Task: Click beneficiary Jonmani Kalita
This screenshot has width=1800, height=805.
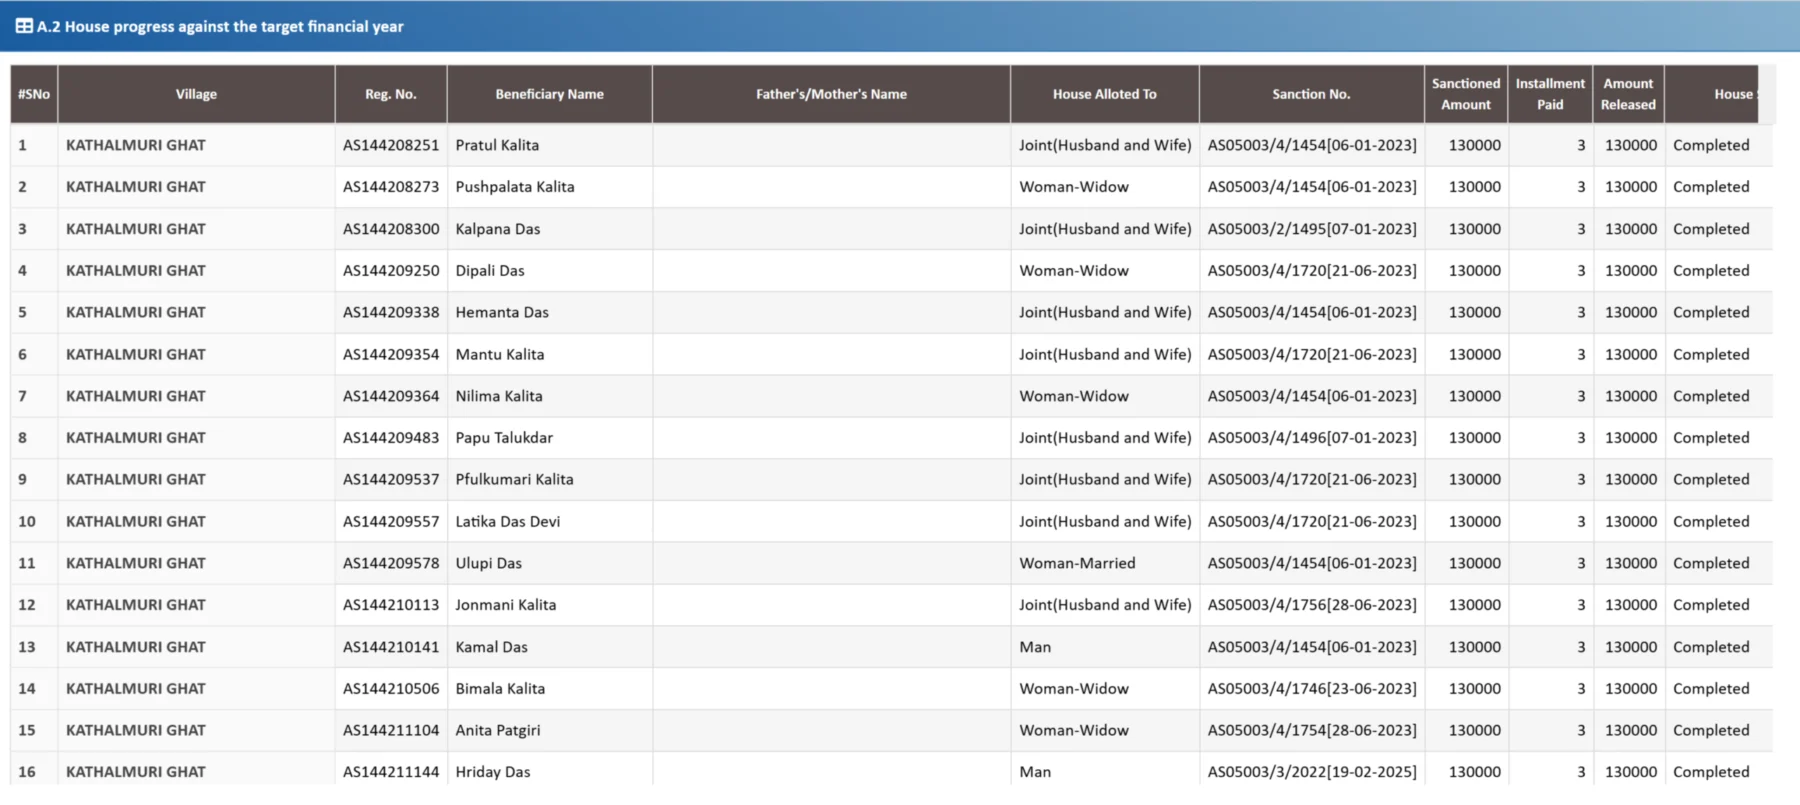Action: [x=506, y=605]
